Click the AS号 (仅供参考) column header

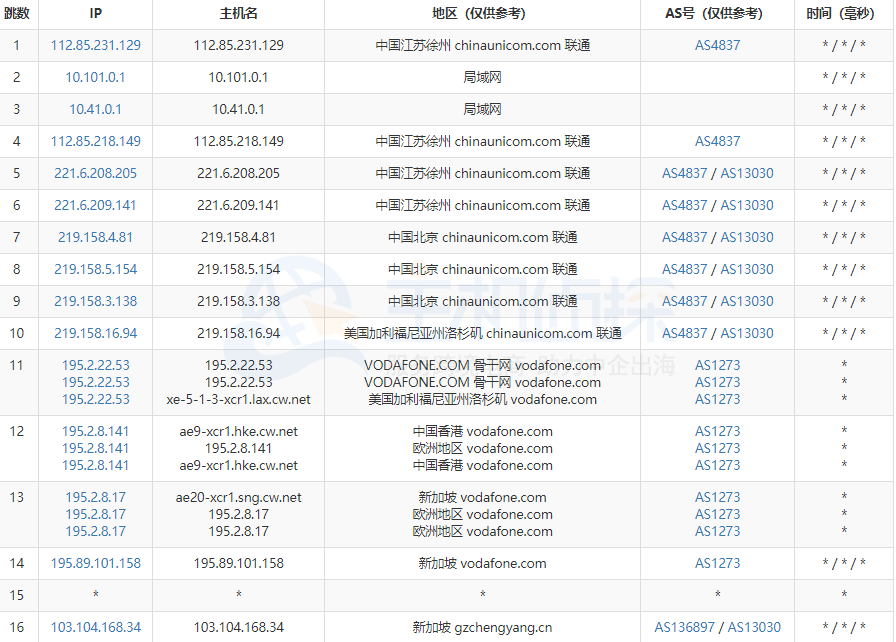717,14
